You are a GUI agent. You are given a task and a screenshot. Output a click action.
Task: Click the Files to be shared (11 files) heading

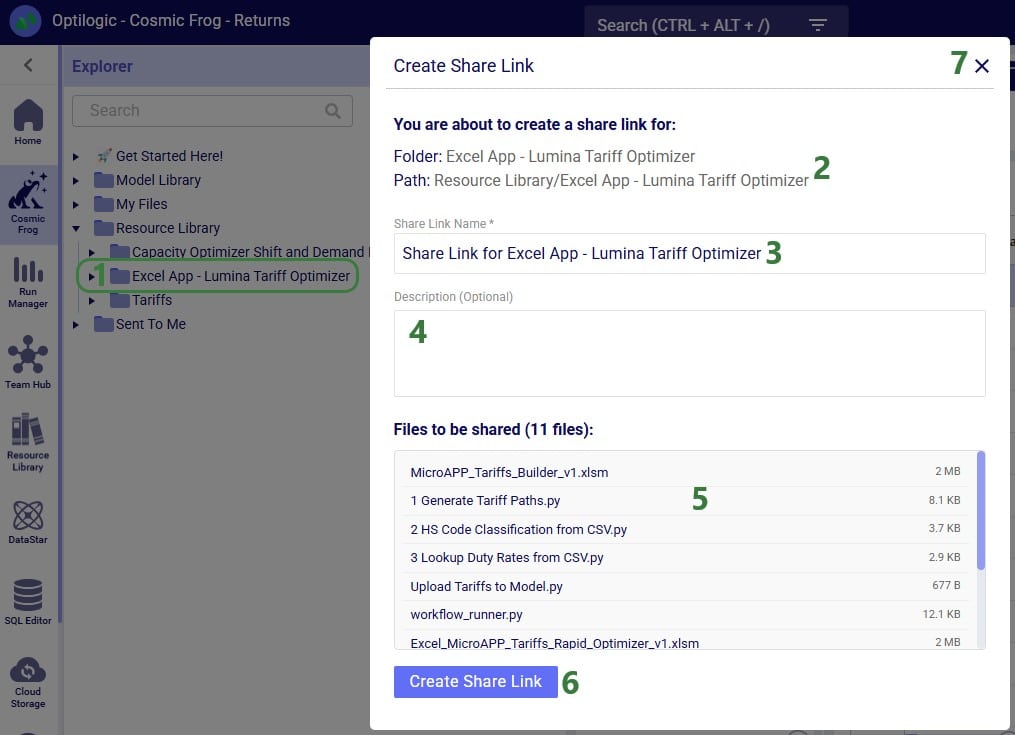(x=493, y=429)
